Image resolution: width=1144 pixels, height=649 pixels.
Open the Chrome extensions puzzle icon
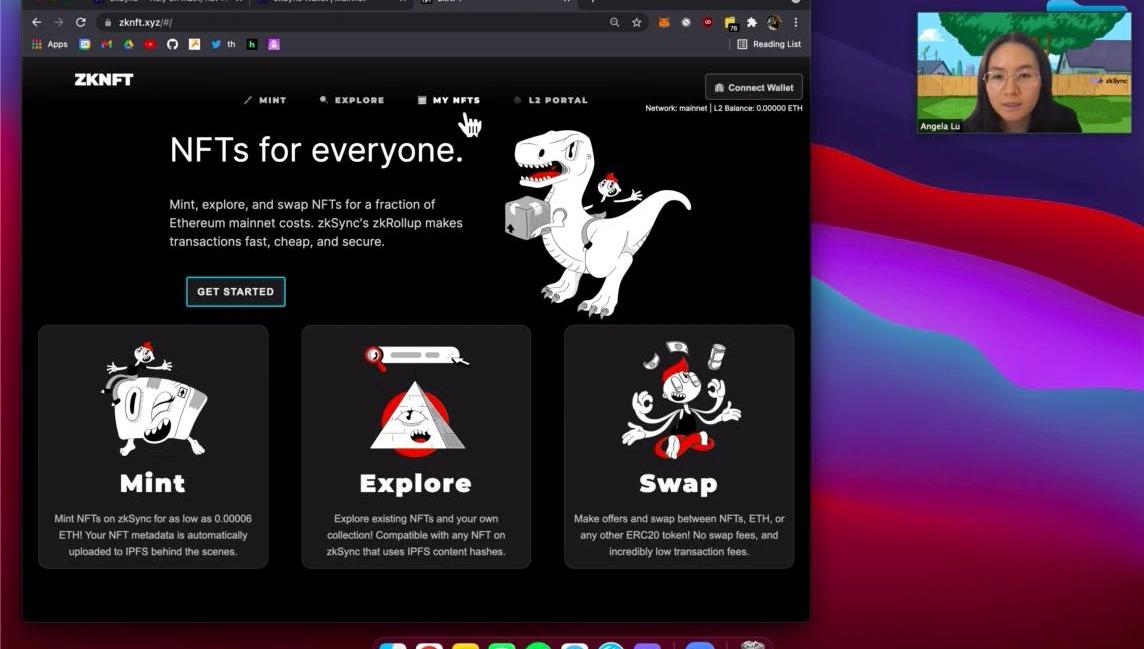752,22
